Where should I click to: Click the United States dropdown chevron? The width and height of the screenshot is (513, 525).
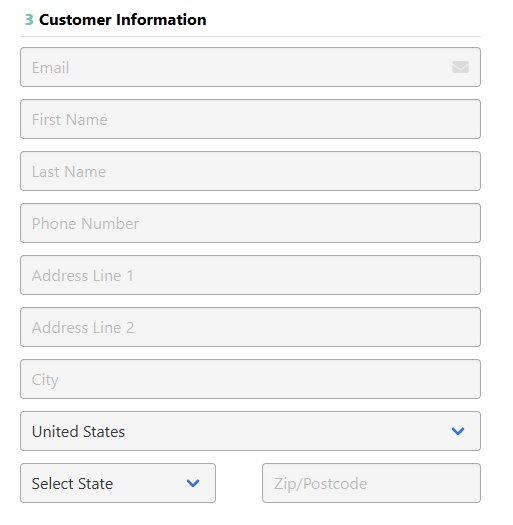tap(458, 431)
